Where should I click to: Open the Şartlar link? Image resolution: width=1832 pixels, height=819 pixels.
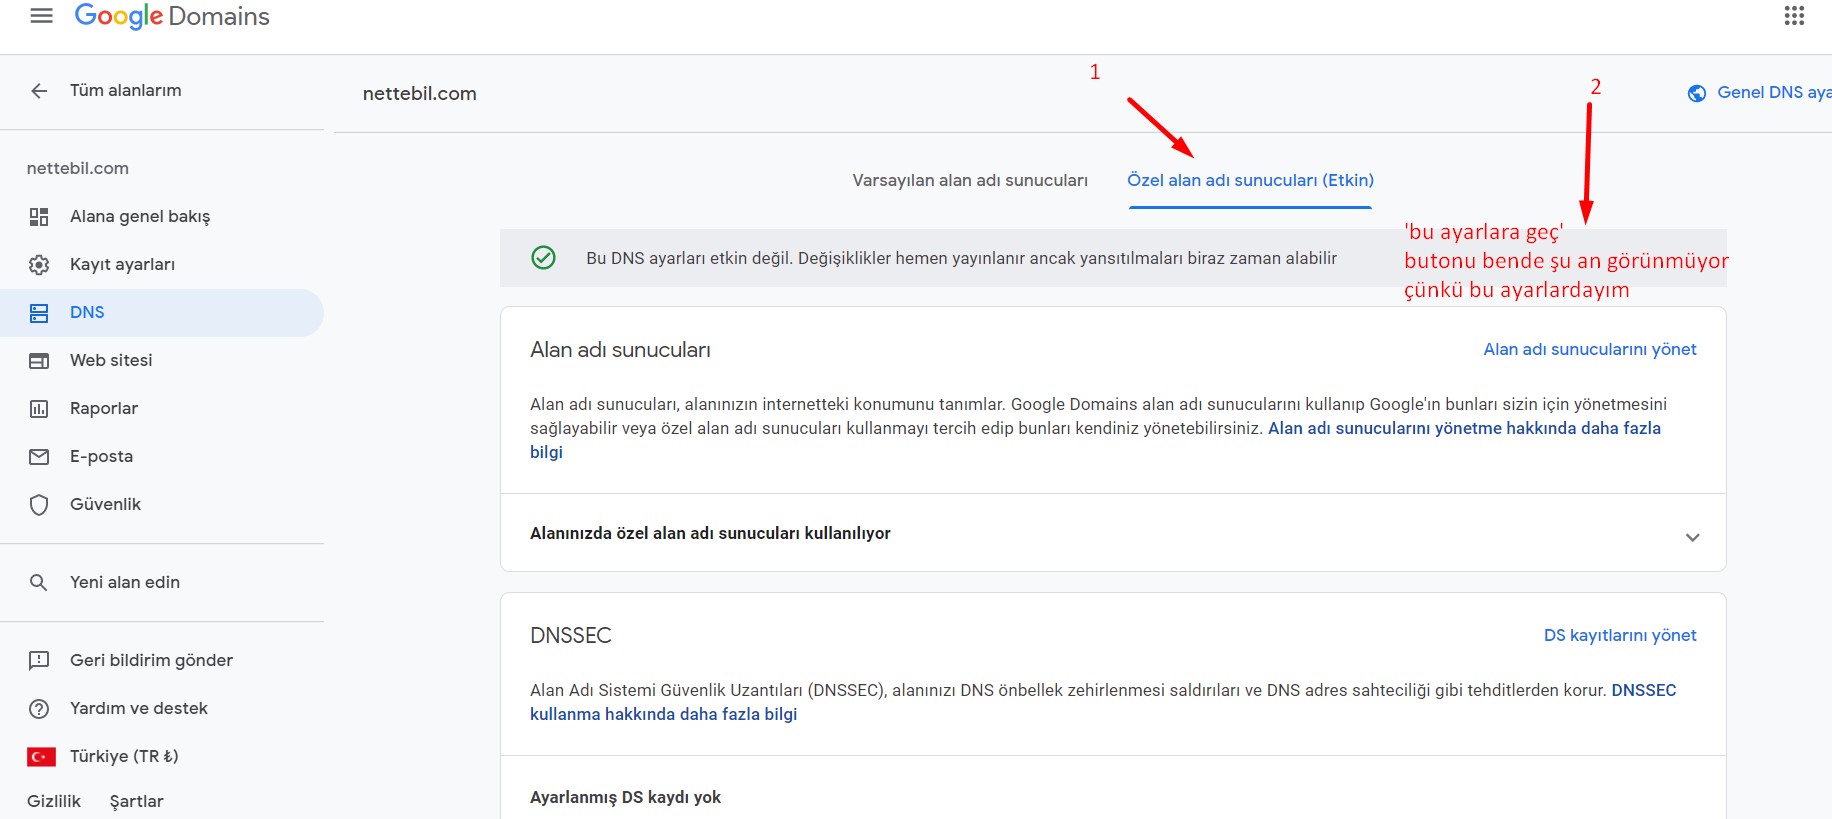(137, 801)
